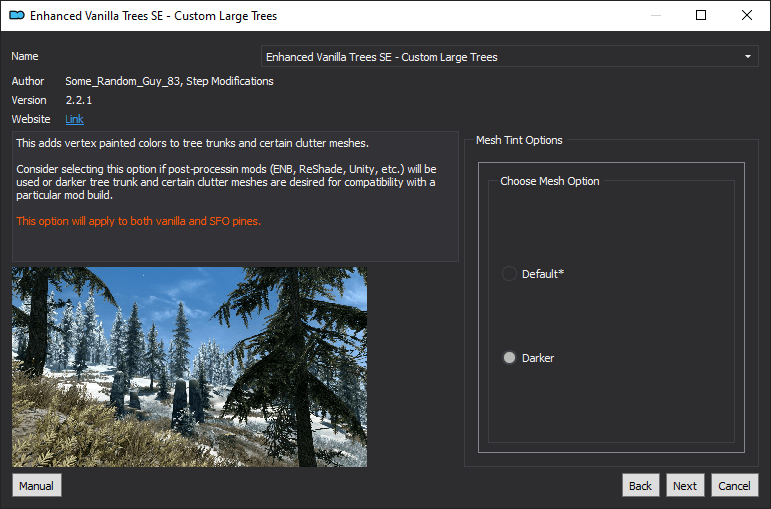This screenshot has width=771, height=509.
Task: Select the Darker mesh tint option
Action: point(528,358)
